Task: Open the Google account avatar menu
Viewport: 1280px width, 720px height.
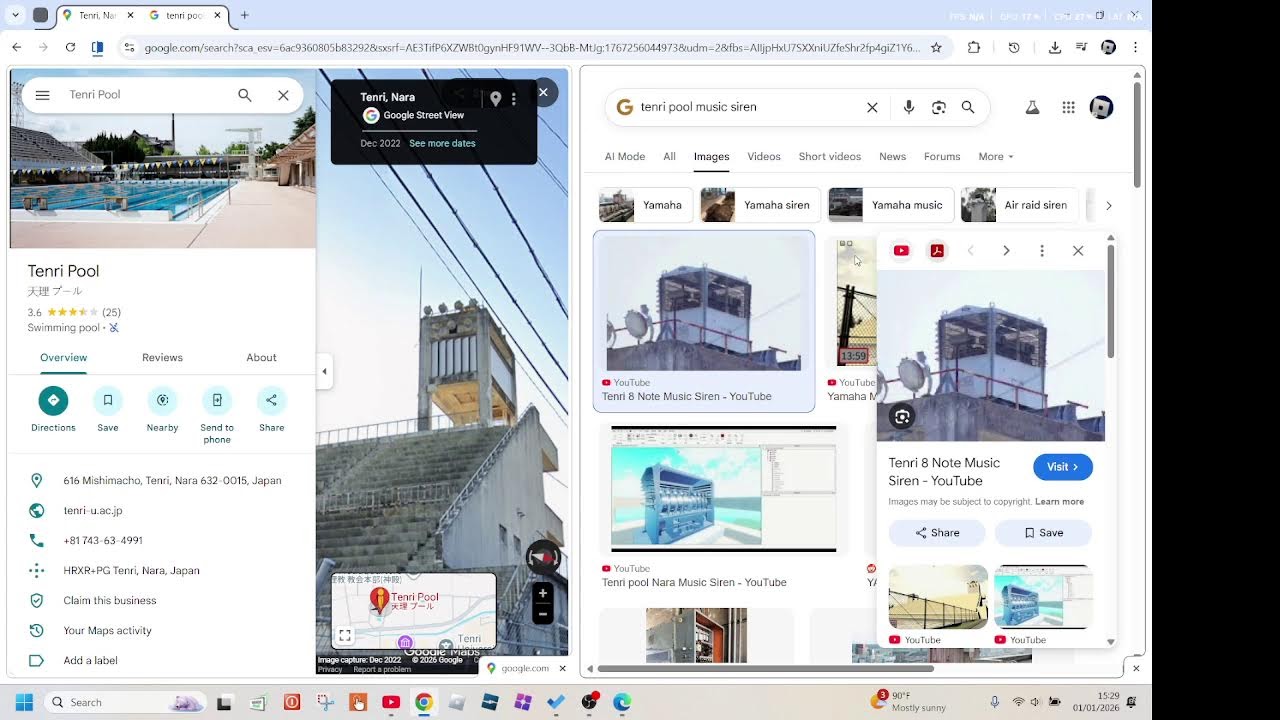Action: (1101, 107)
